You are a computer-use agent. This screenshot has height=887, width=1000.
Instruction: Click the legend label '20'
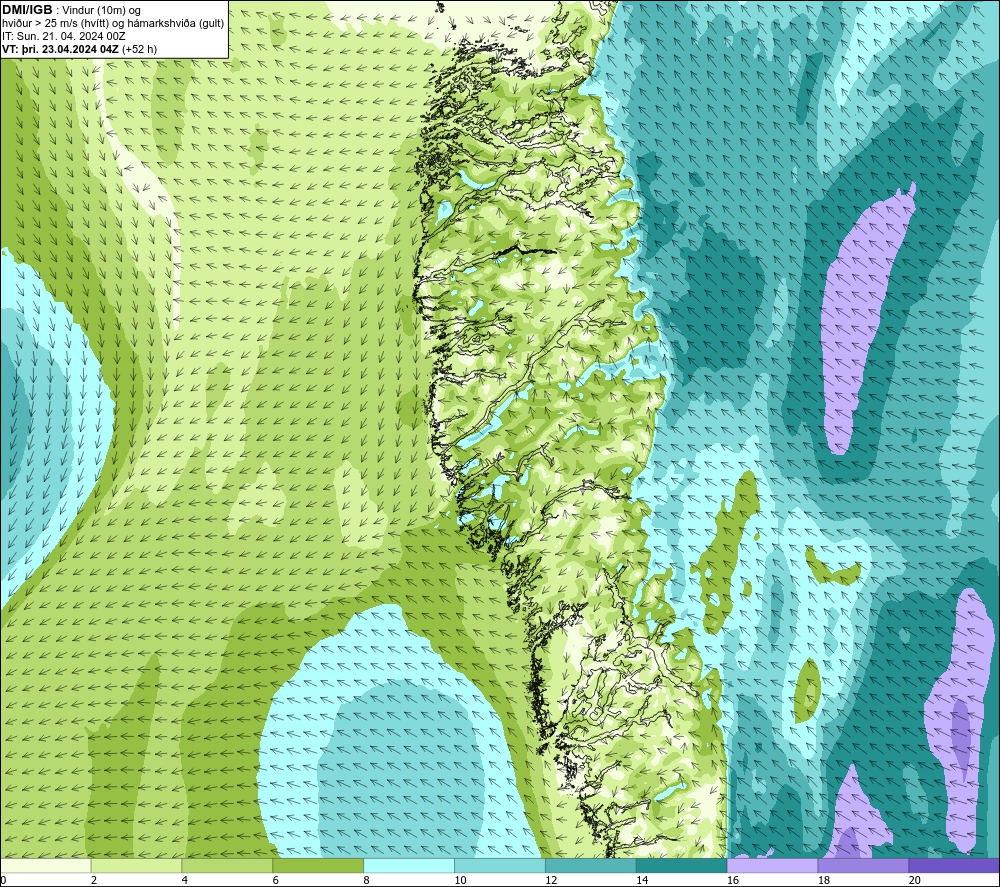click(915, 880)
